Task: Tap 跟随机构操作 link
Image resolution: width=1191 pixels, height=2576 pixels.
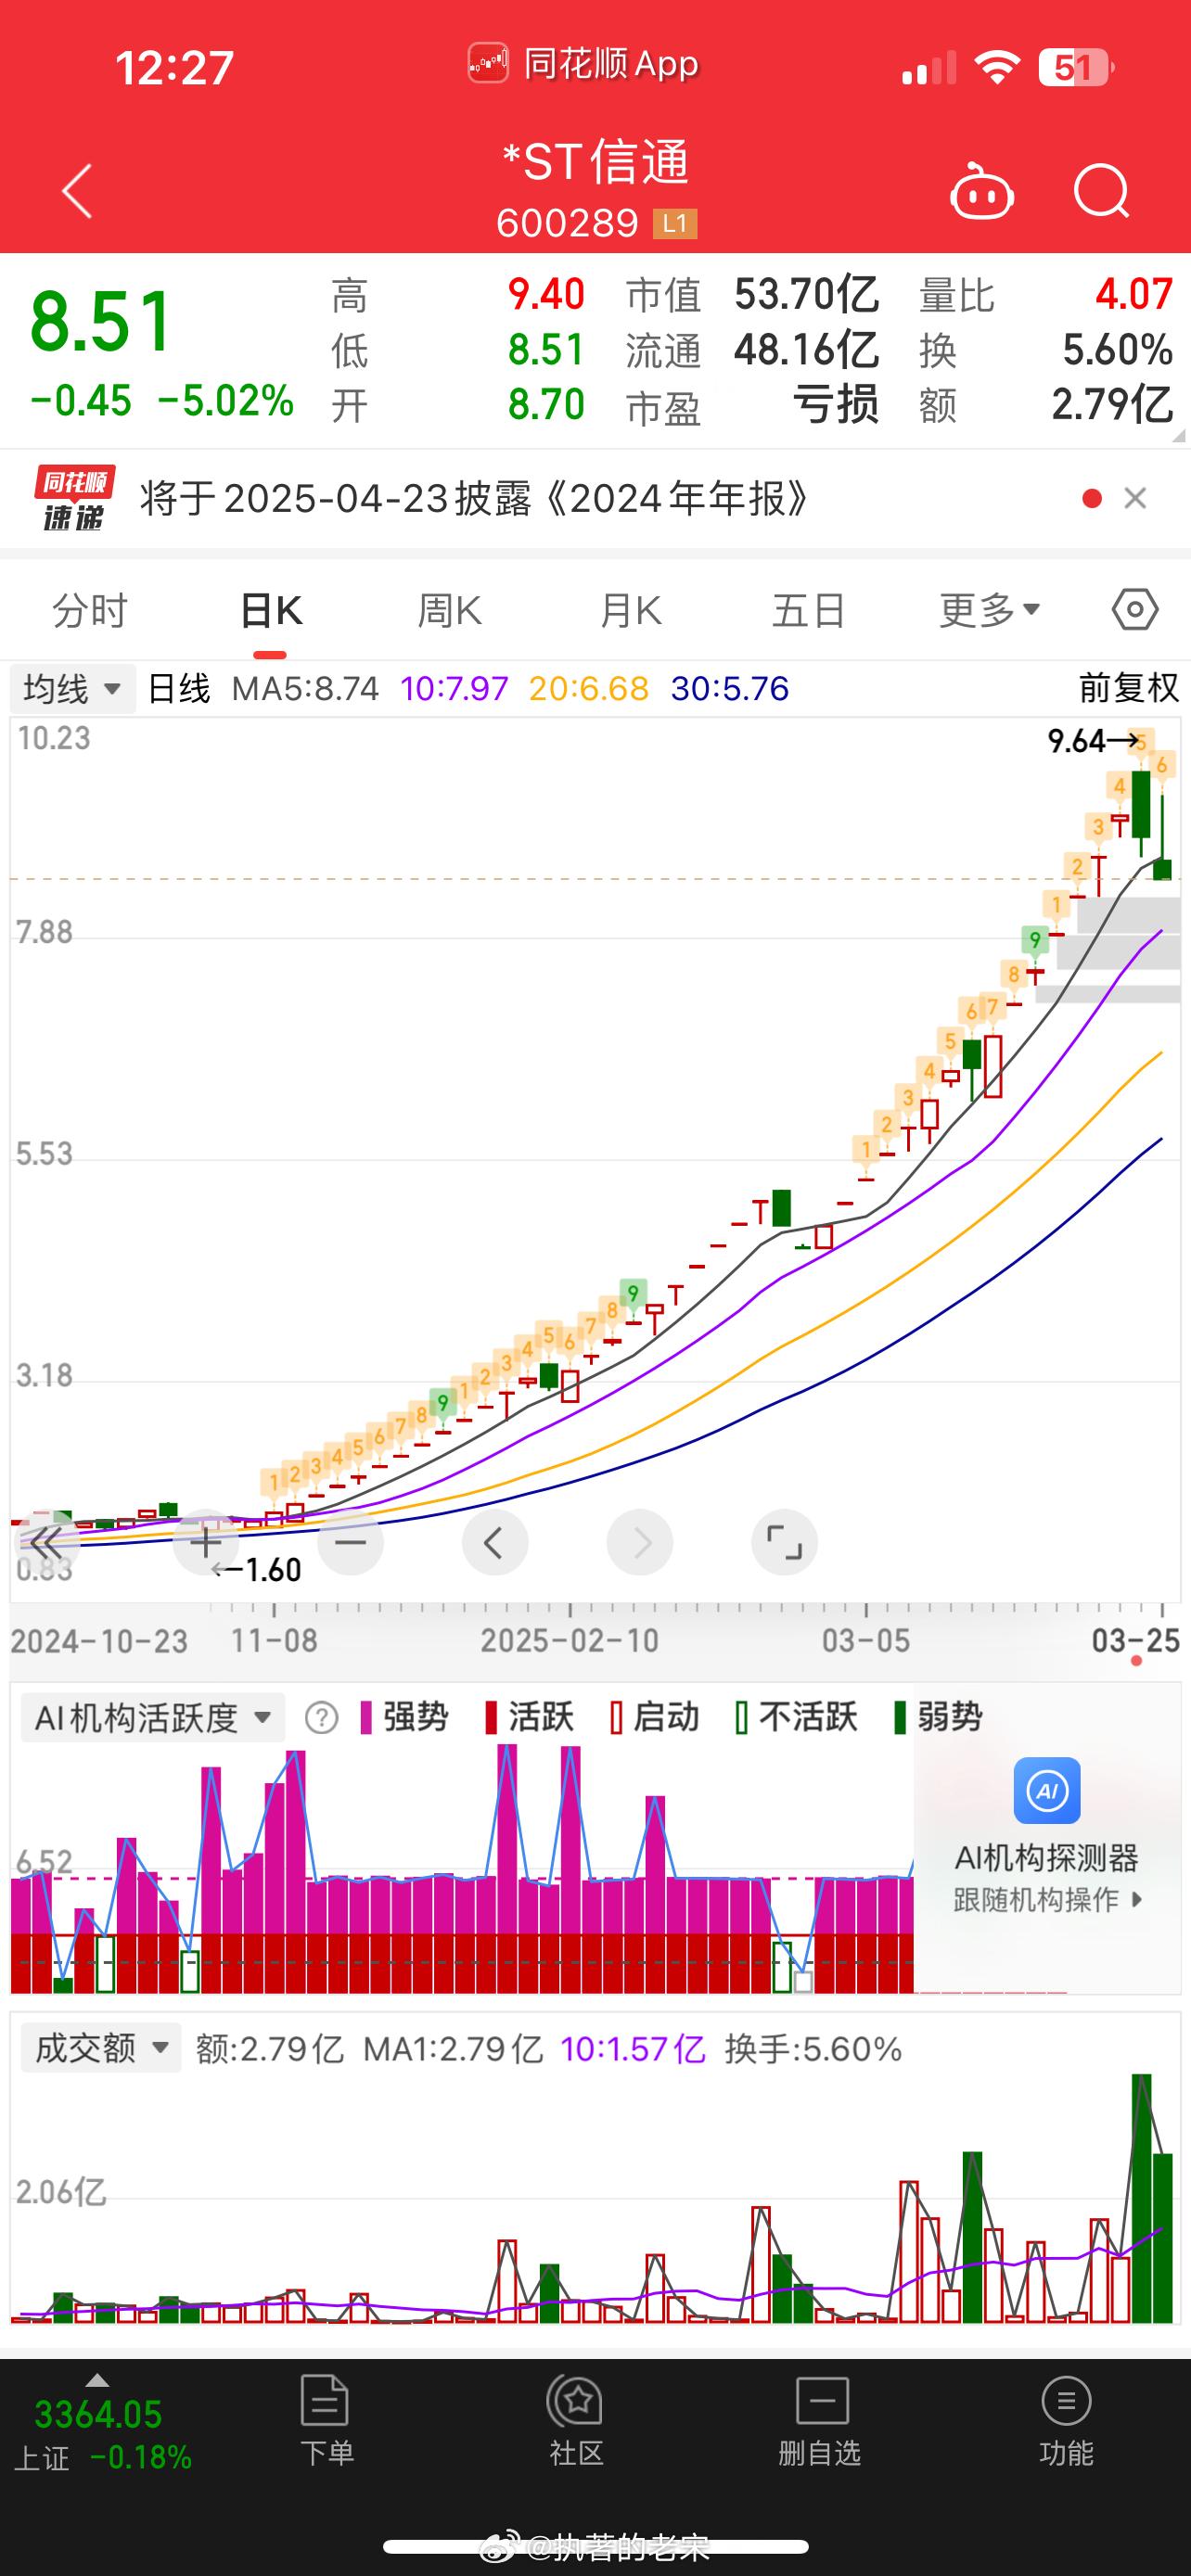Action: [1047, 1900]
